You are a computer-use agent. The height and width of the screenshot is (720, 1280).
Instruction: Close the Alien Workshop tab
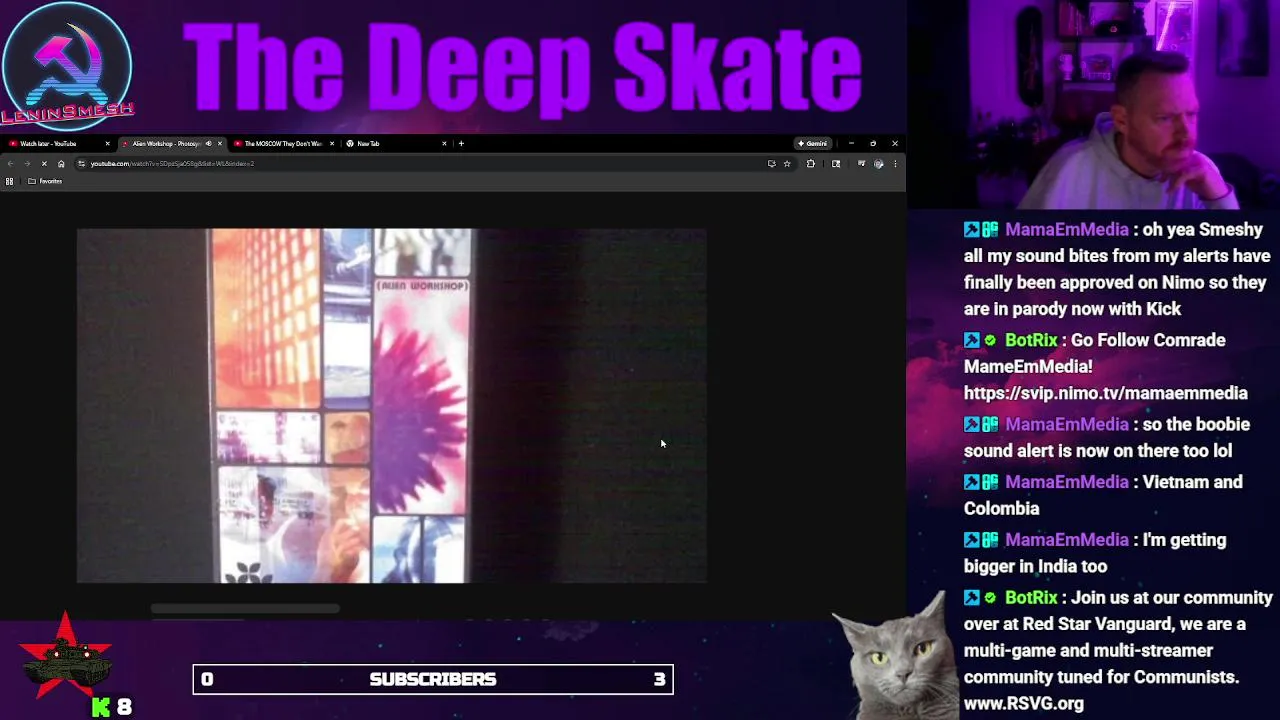(x=220, y=143)
